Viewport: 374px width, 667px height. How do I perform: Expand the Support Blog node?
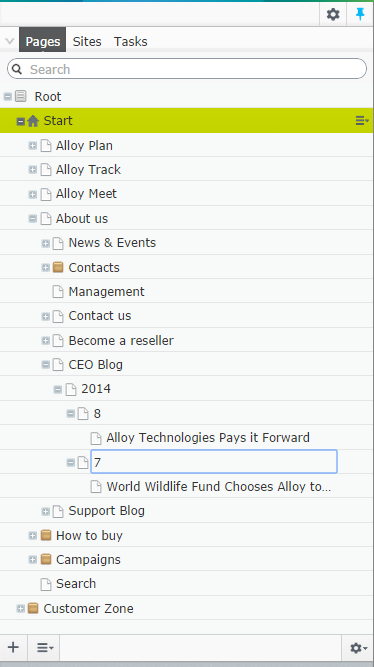45,511
